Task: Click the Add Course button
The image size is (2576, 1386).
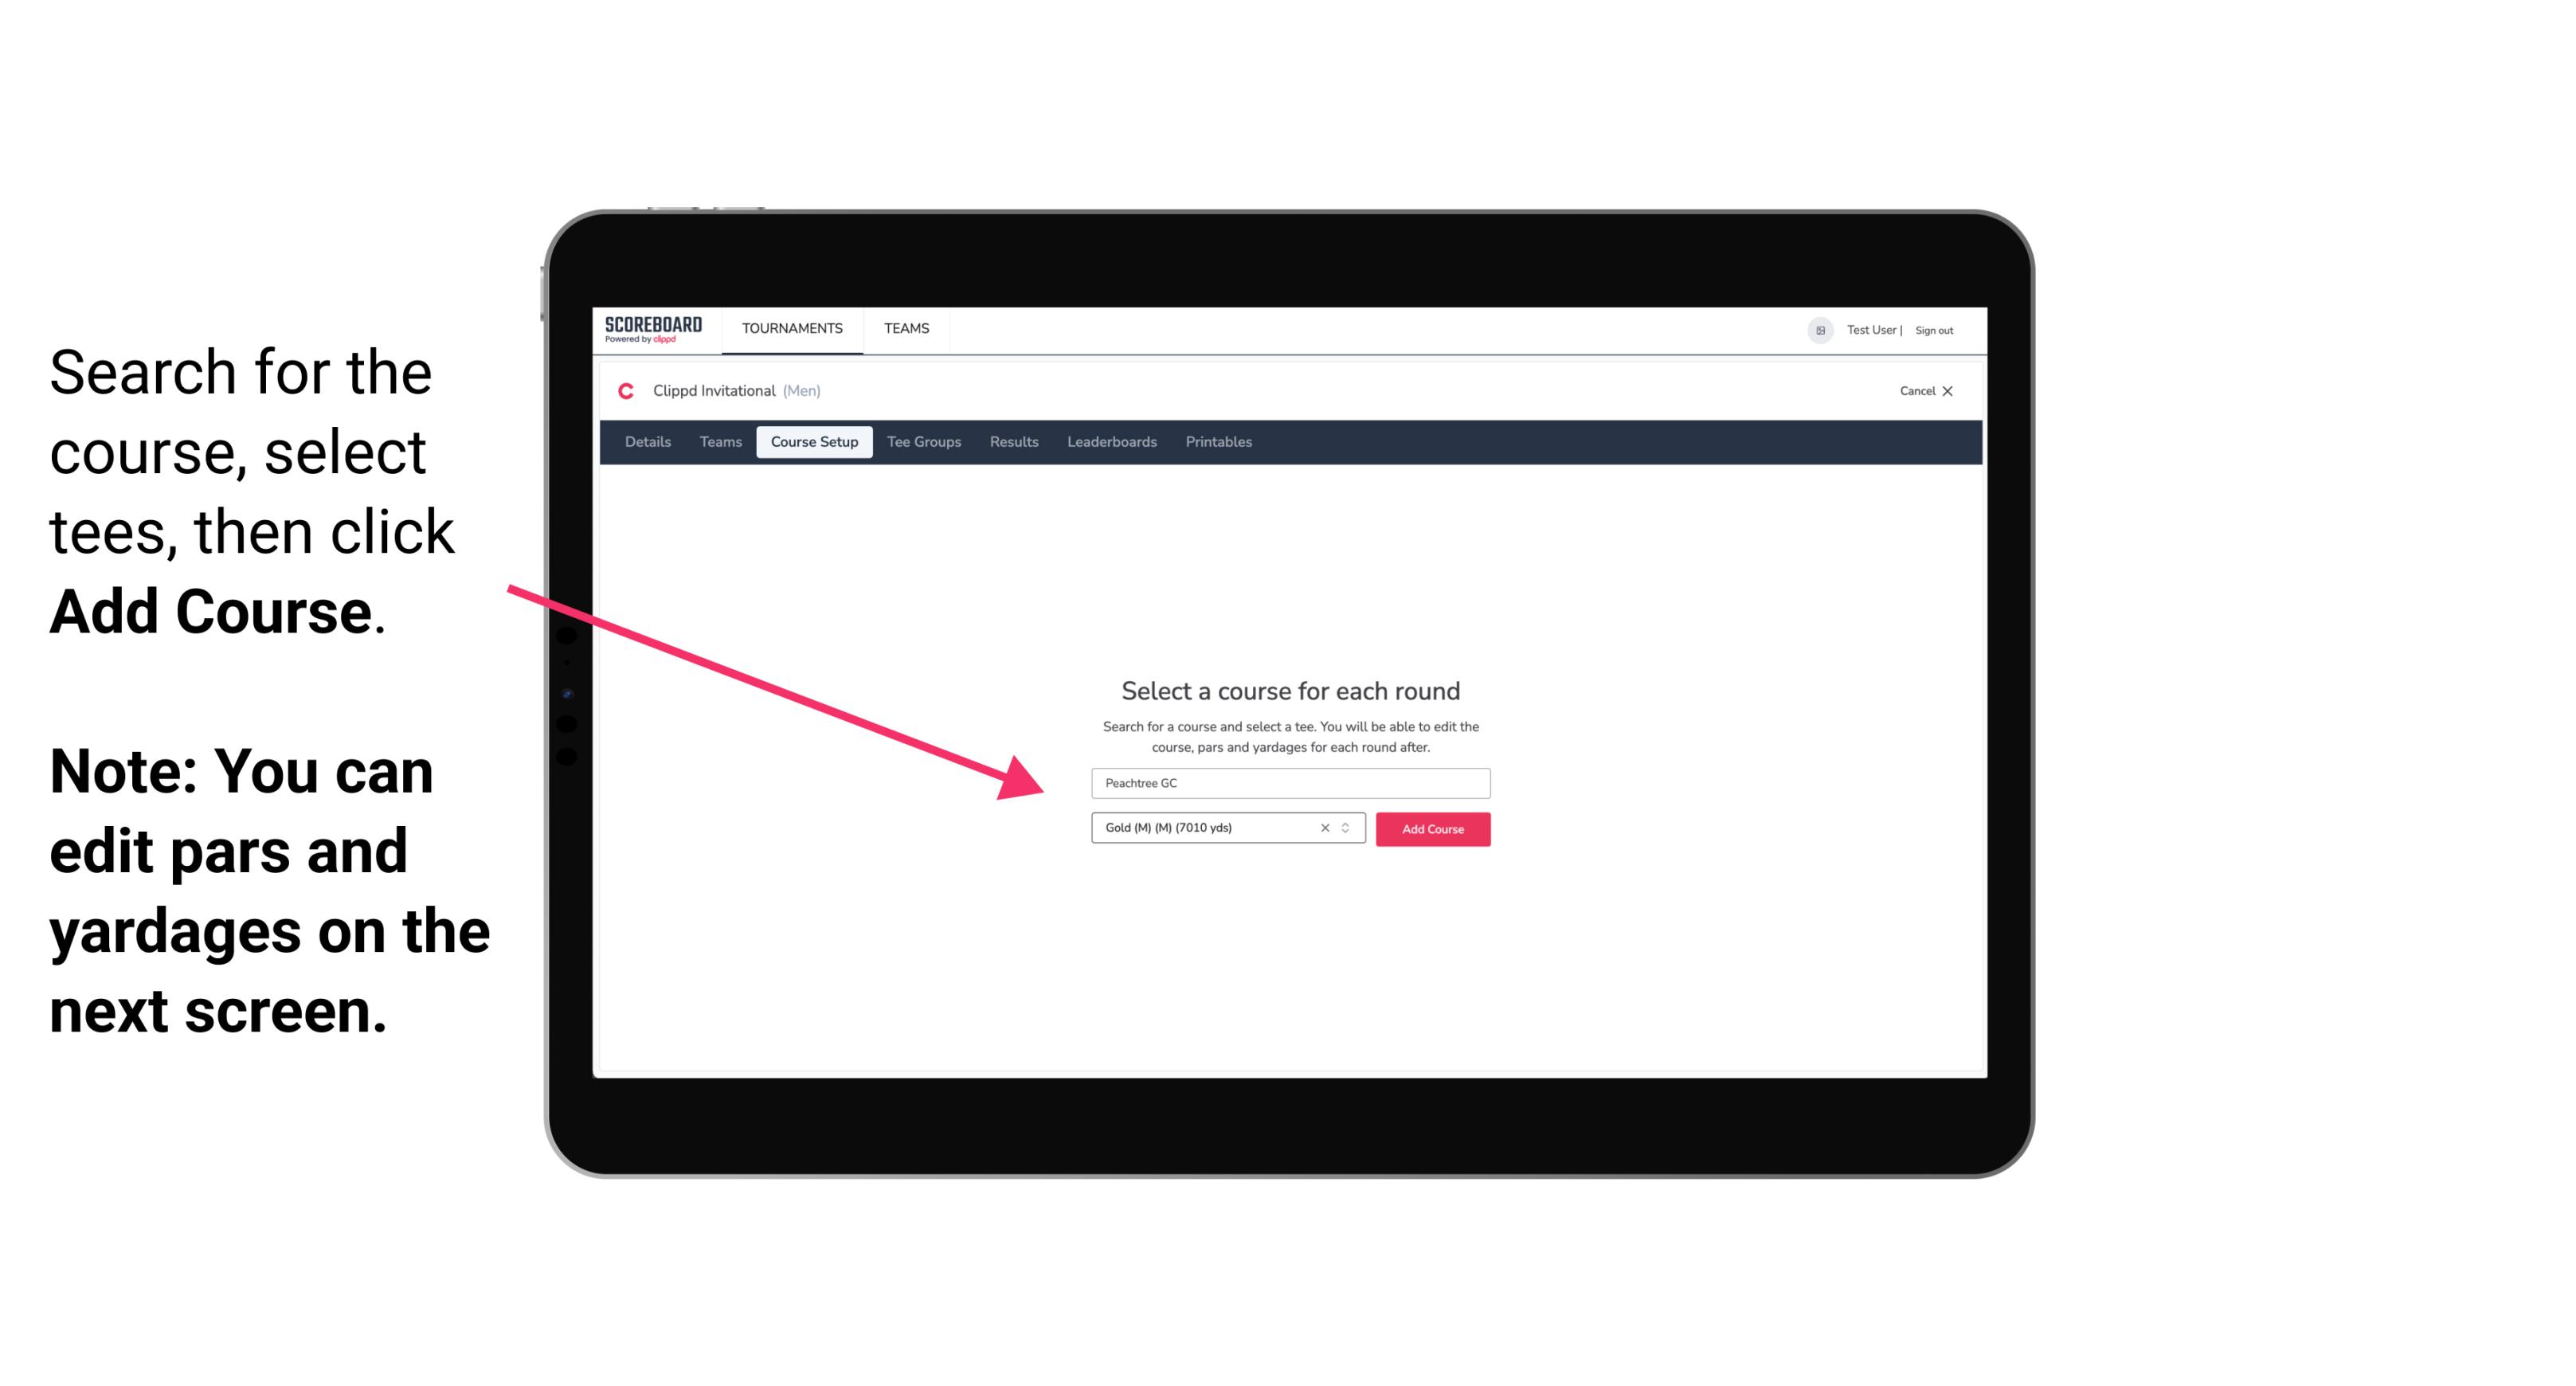Action: coord(1431,829)
